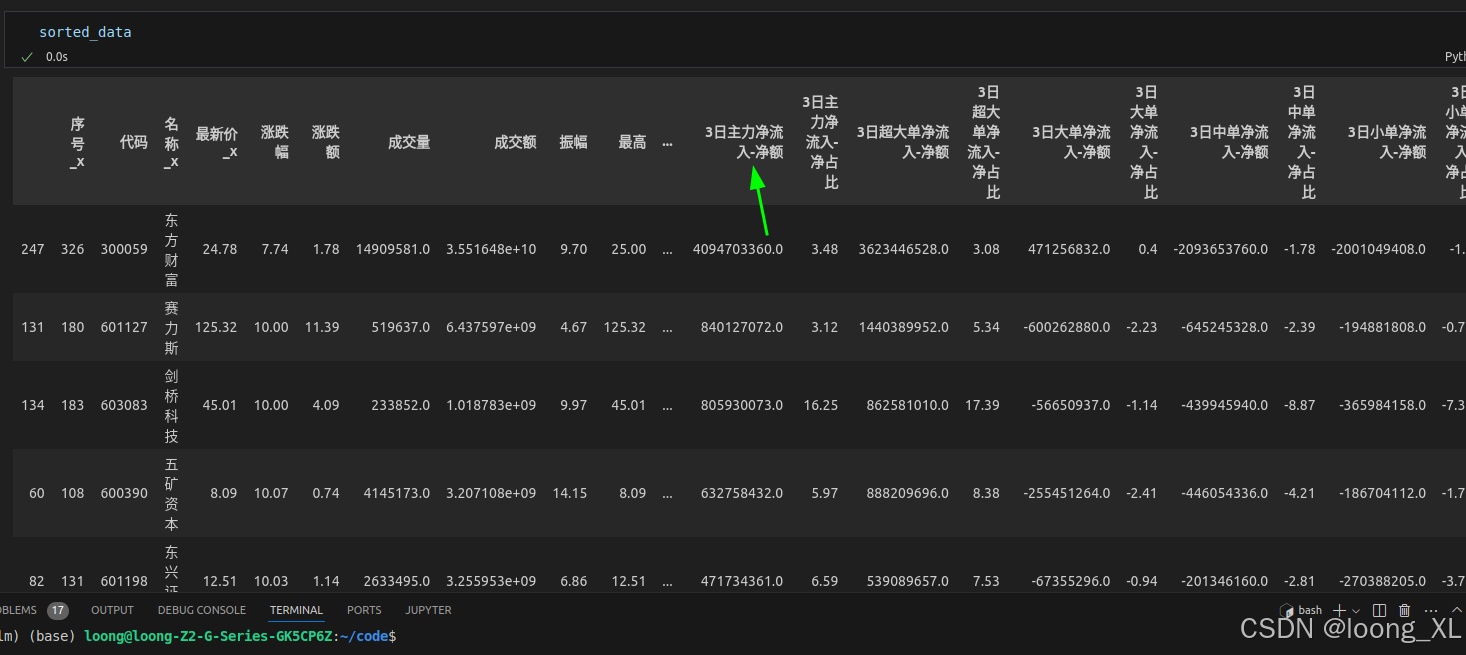The height and width of the screenshot is (655, 1466).
Task: Click the row index 134 cell
Action: pyautogui.click(x=33, y=405)
